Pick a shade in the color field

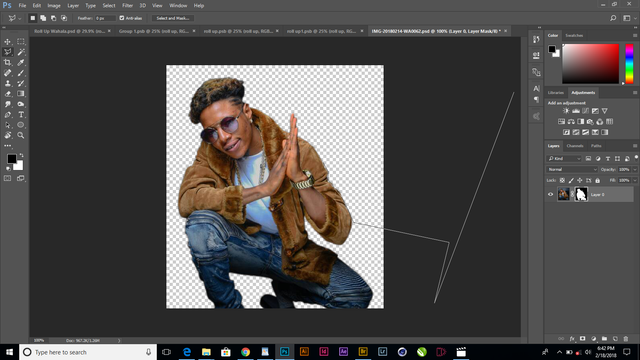(x=591, y=64)
